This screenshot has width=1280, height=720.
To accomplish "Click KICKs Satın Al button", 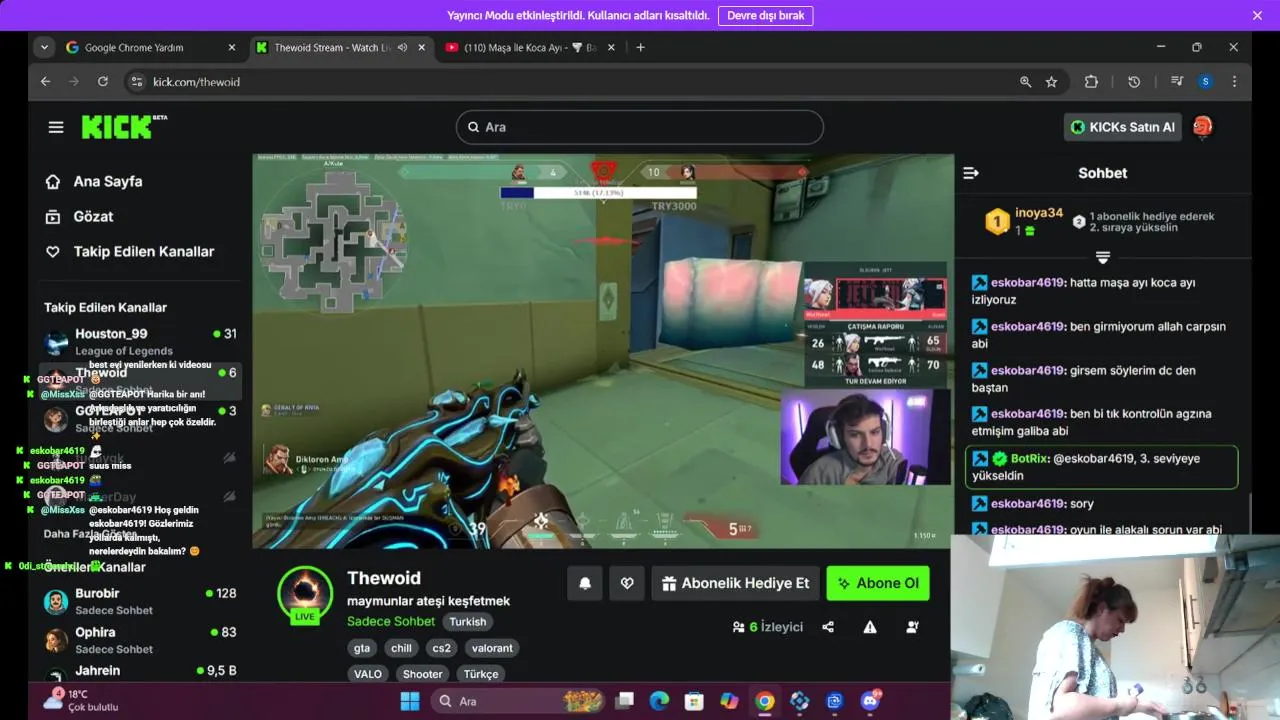I will 1123,127.
